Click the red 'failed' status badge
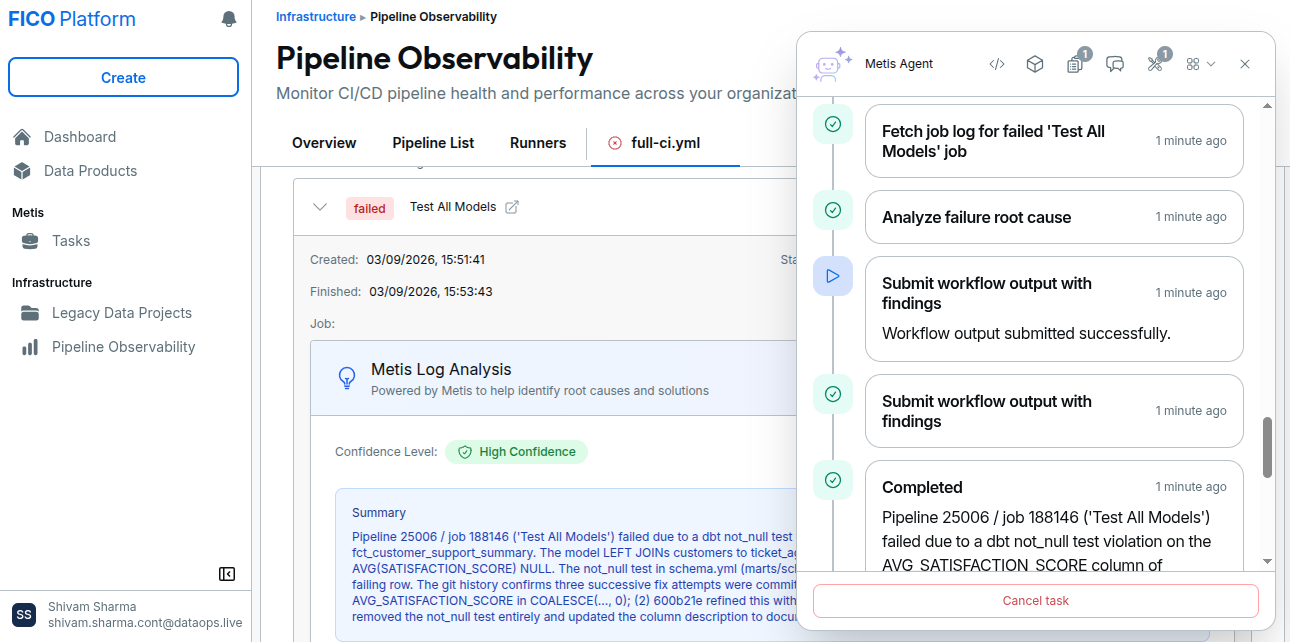The image size is (1290, 642). click(x=370, y=208)
